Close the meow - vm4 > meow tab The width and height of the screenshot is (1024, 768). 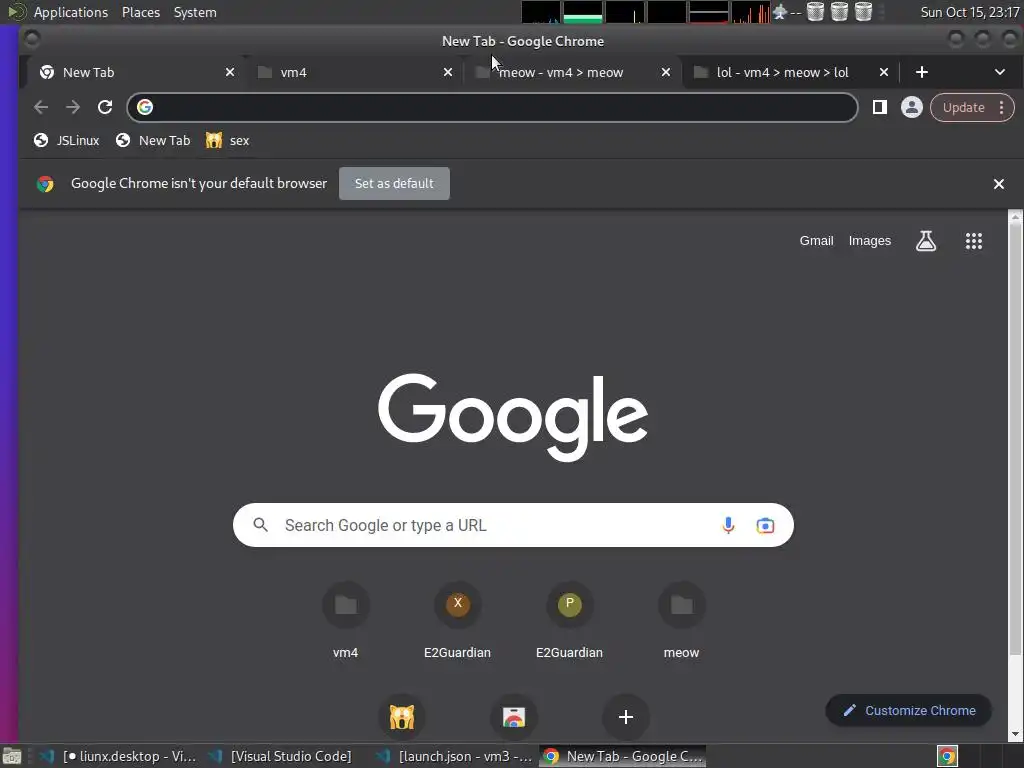point(665,72)
